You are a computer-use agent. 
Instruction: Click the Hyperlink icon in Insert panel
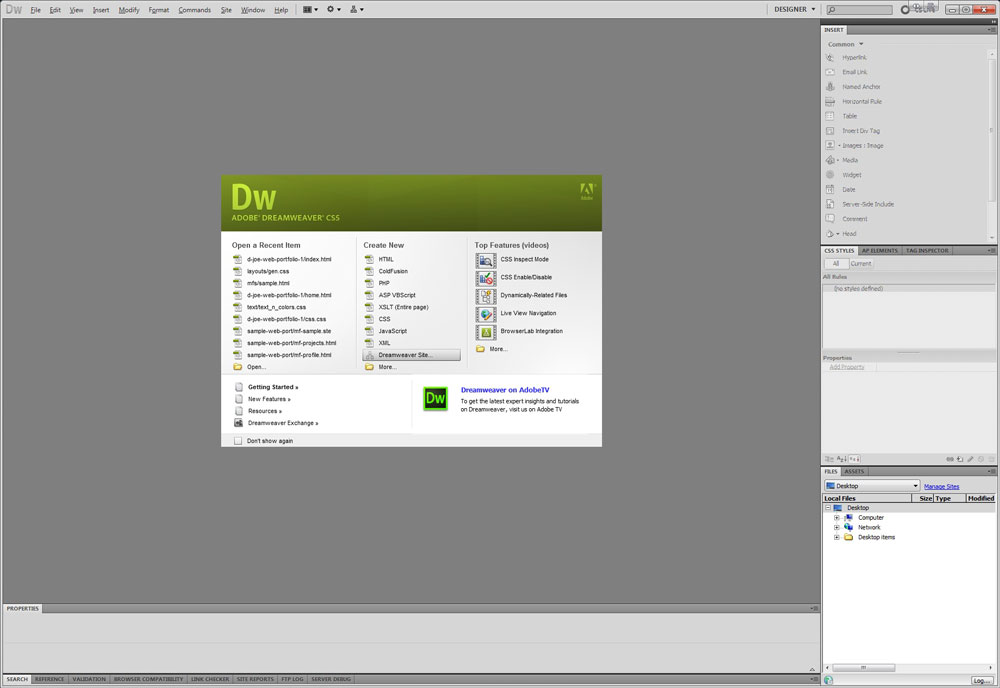831,58
